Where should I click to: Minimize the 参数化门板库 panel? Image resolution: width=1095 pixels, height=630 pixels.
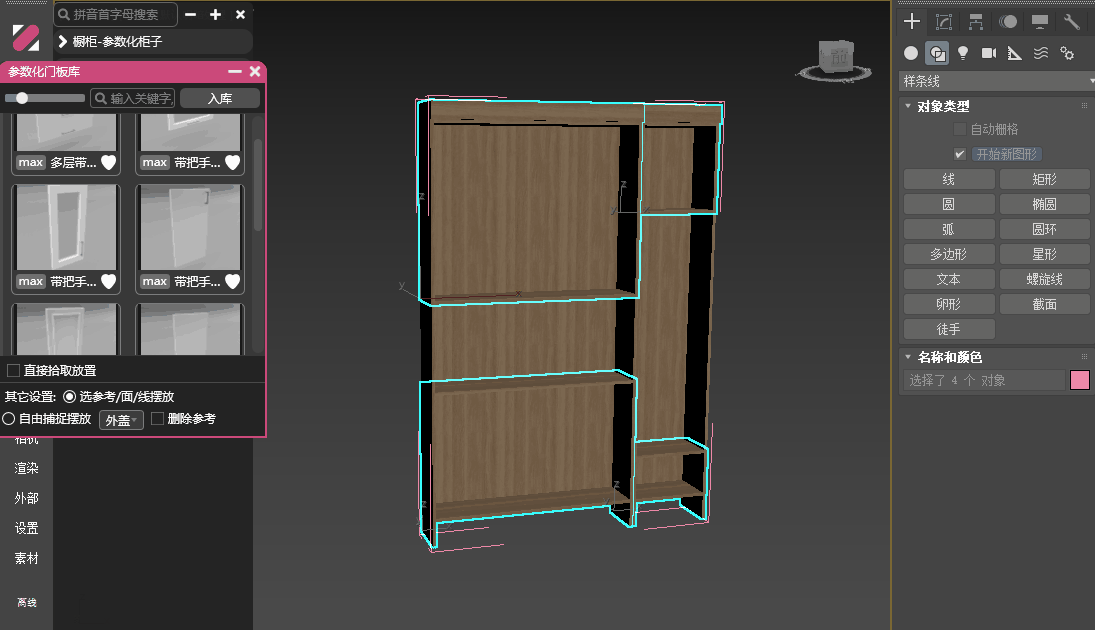pos(235,71)
